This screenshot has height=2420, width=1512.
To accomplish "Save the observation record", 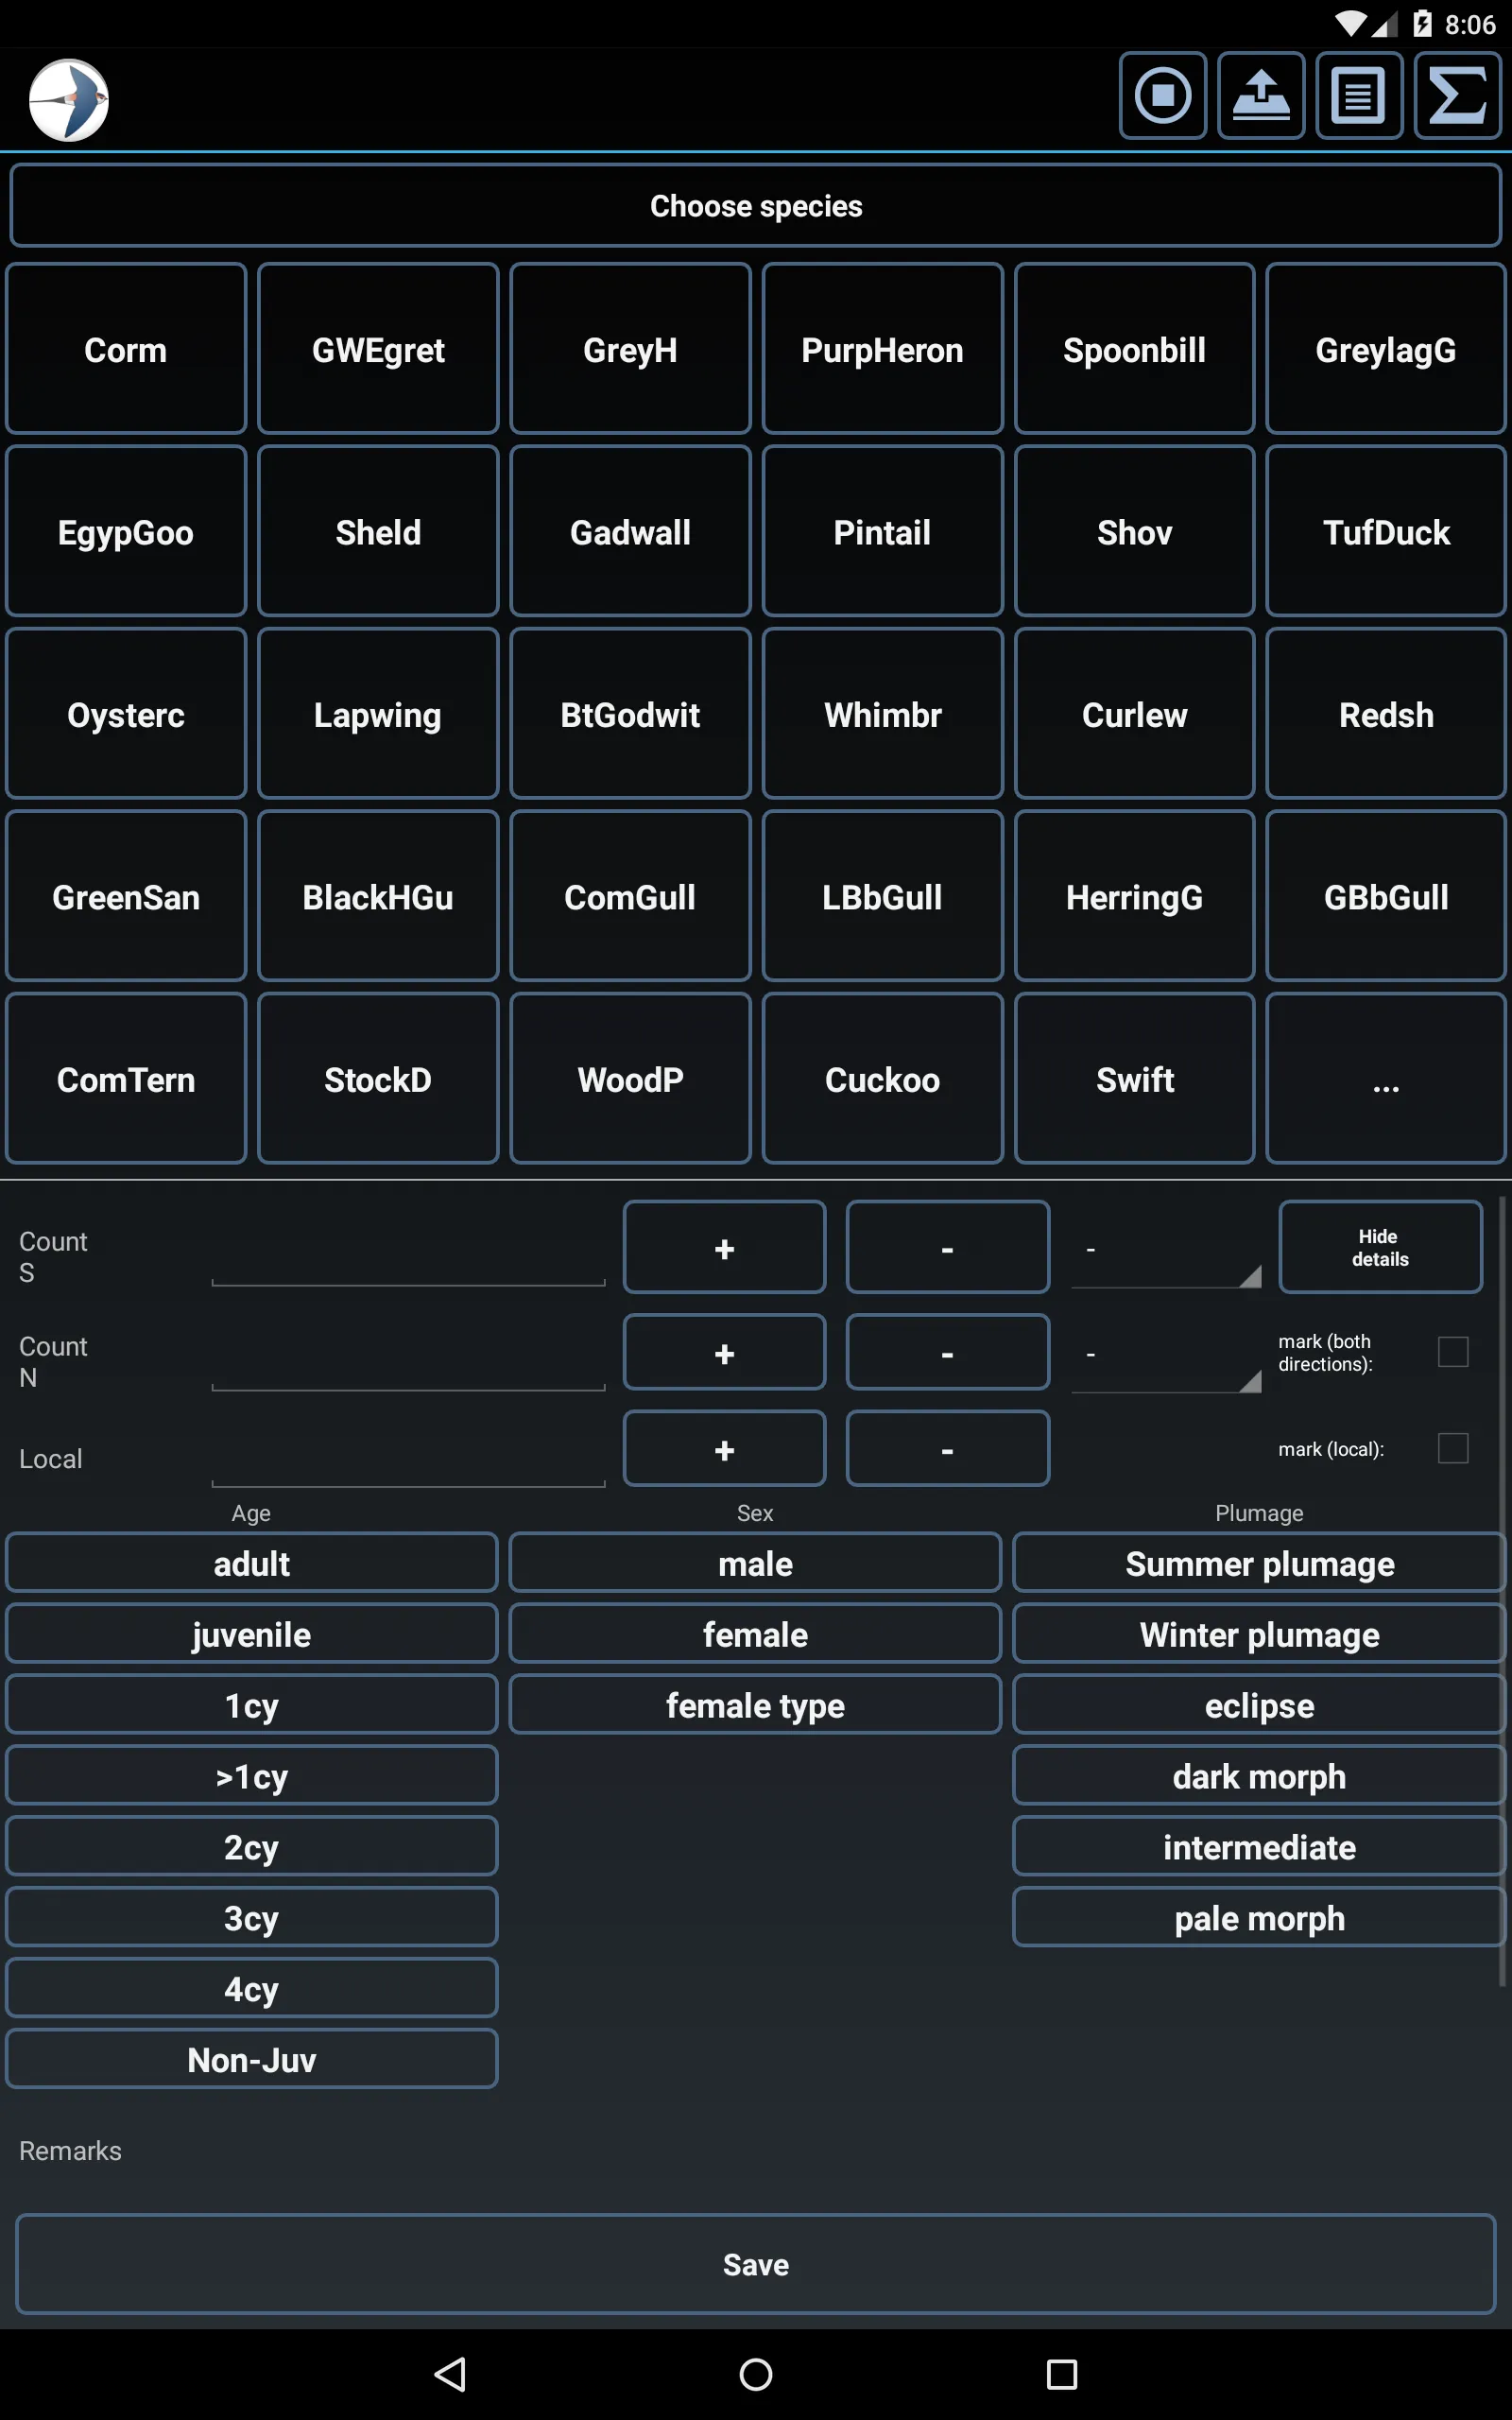I will click(756, 2264).
